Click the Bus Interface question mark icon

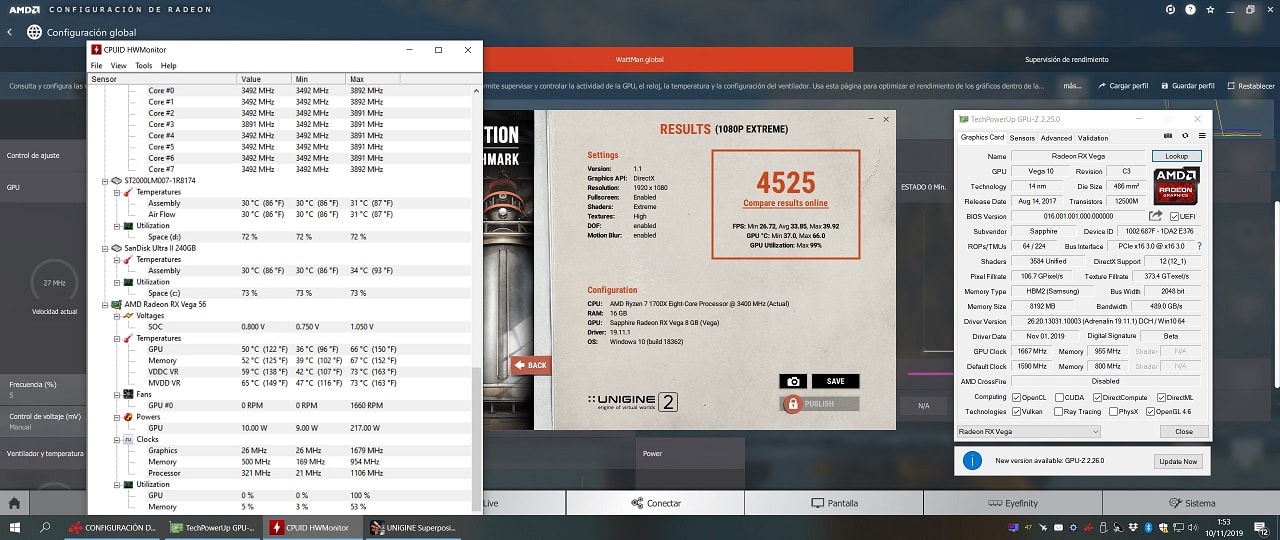[x=1199, y=246]
